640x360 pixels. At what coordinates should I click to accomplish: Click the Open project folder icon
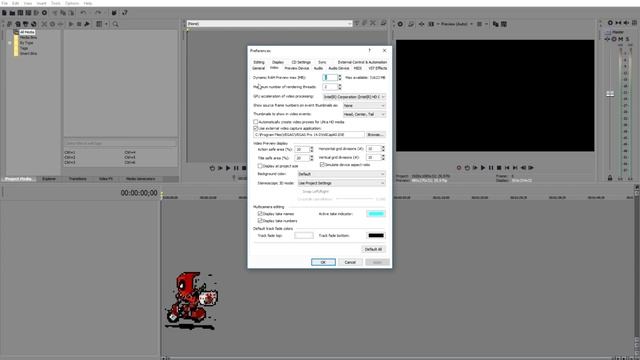click(x=12, y=13)
